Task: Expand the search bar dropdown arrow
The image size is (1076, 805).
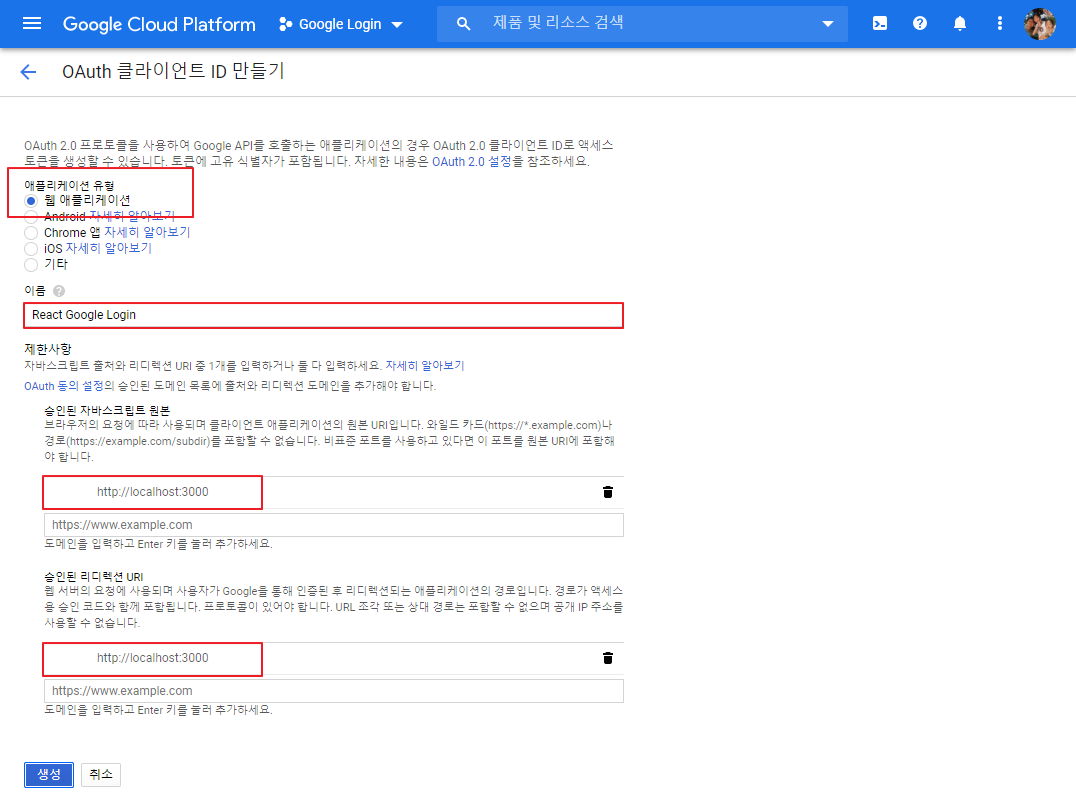Action: point(828,24)
